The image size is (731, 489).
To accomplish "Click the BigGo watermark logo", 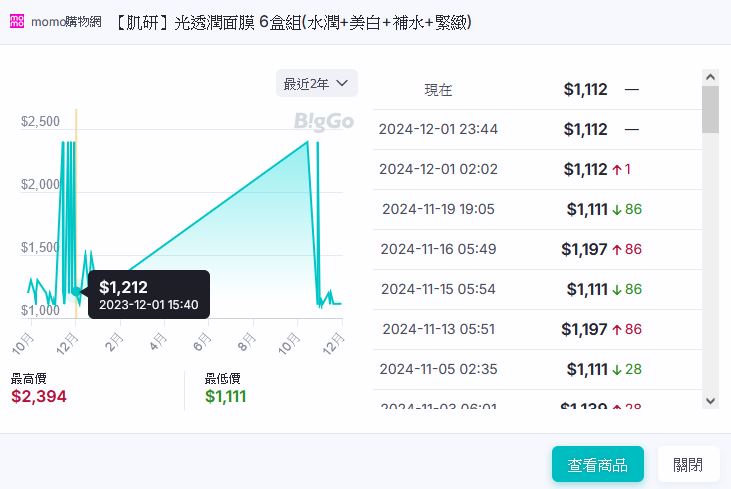I will click(323, 121).
